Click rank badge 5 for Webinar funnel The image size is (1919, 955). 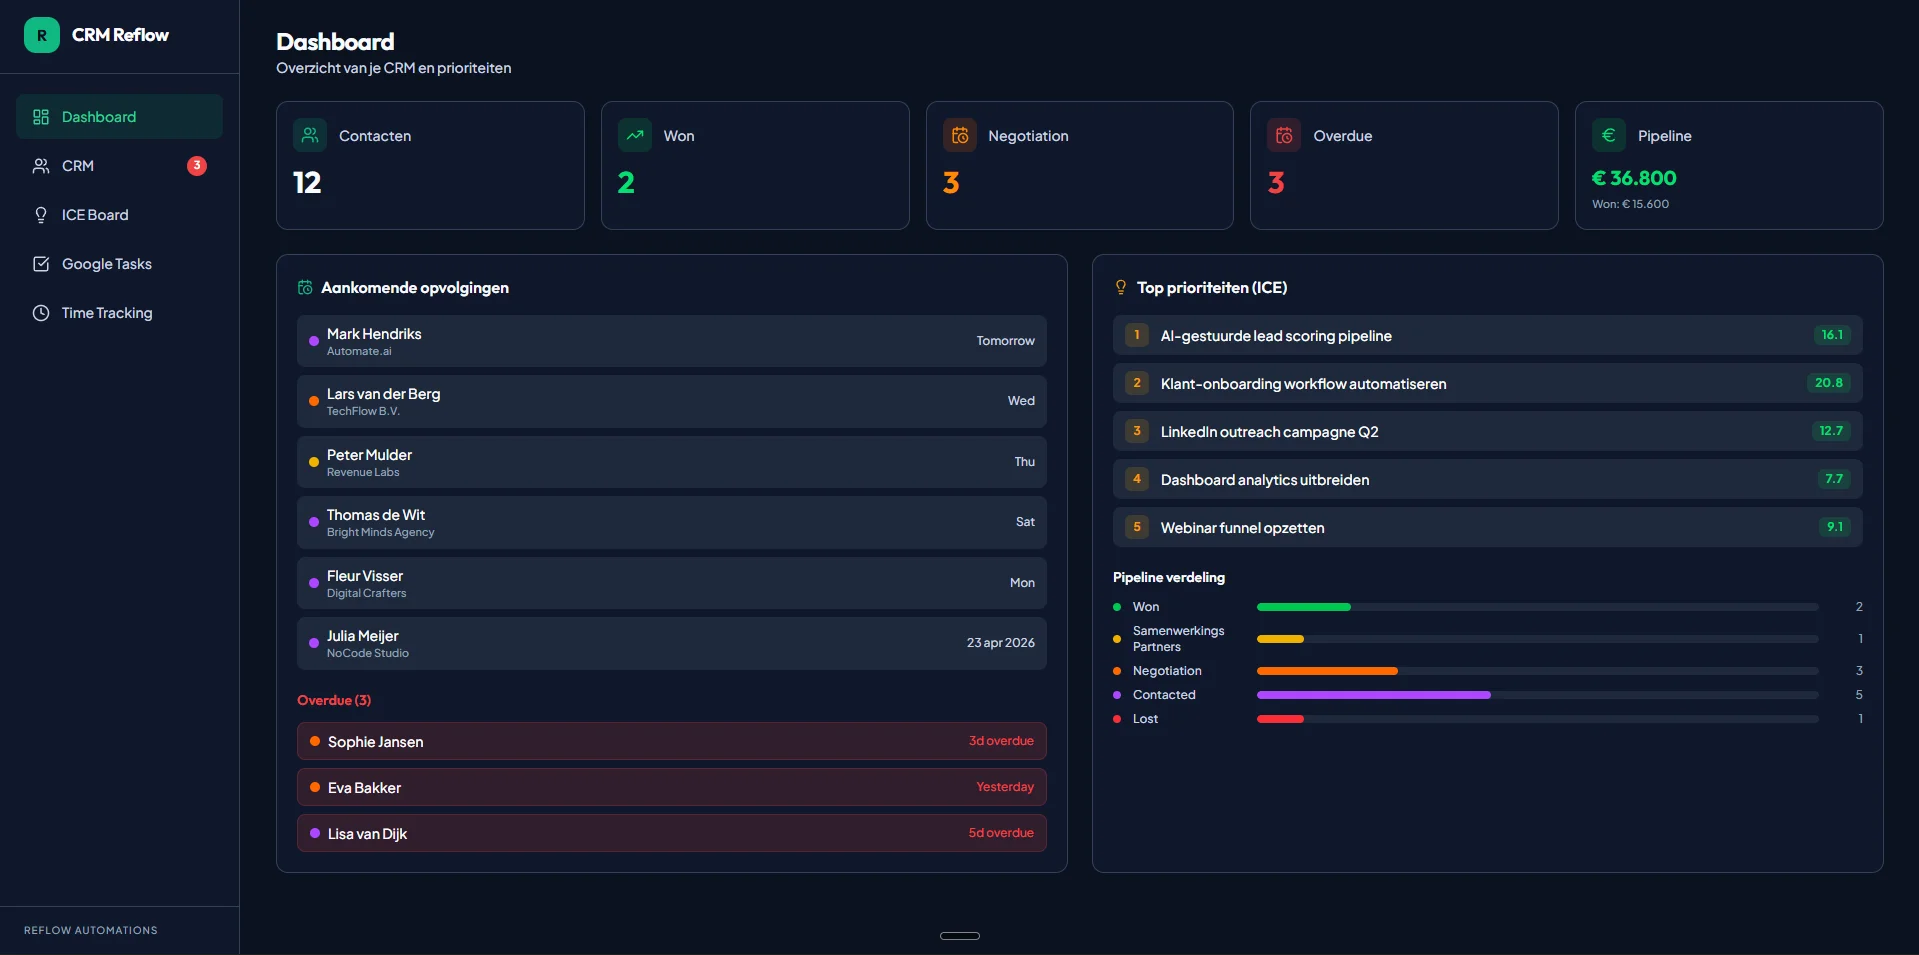point(1137,527)
